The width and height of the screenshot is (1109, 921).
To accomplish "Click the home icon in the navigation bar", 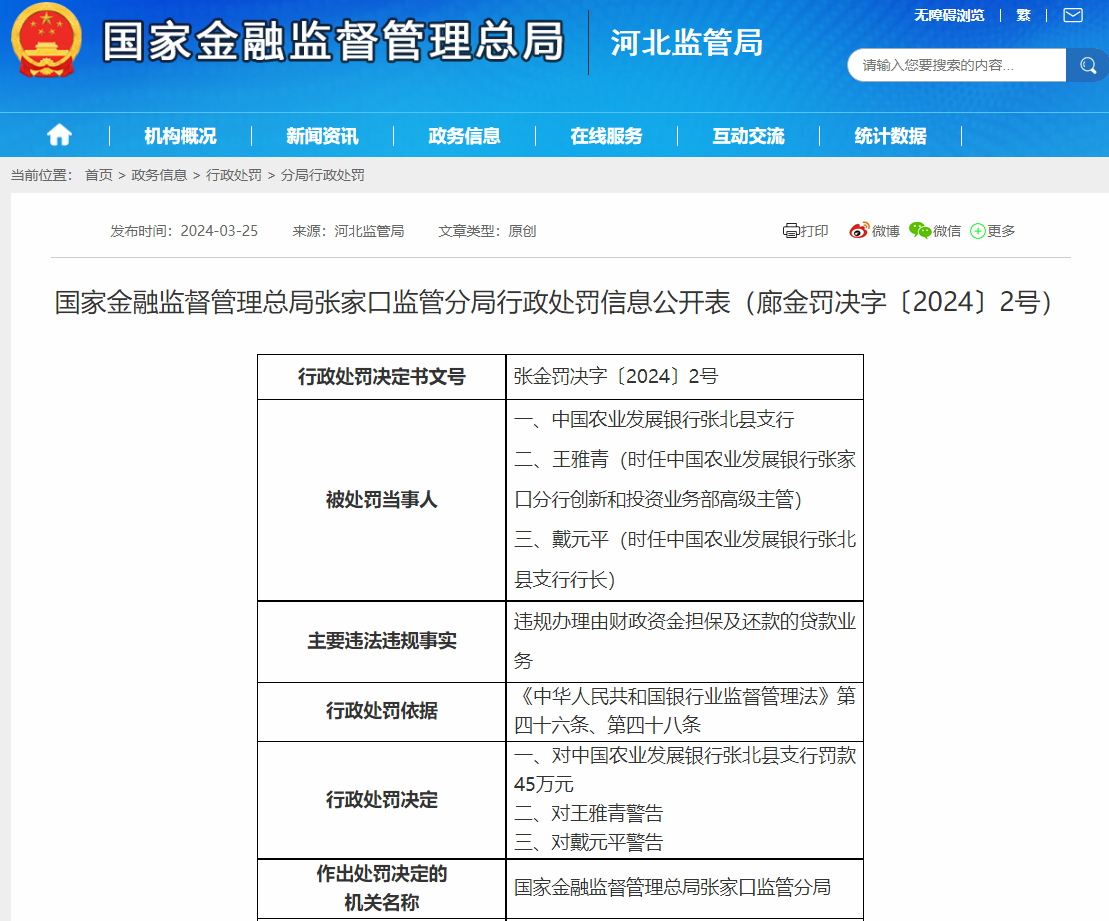I will (x=59, y=134).
